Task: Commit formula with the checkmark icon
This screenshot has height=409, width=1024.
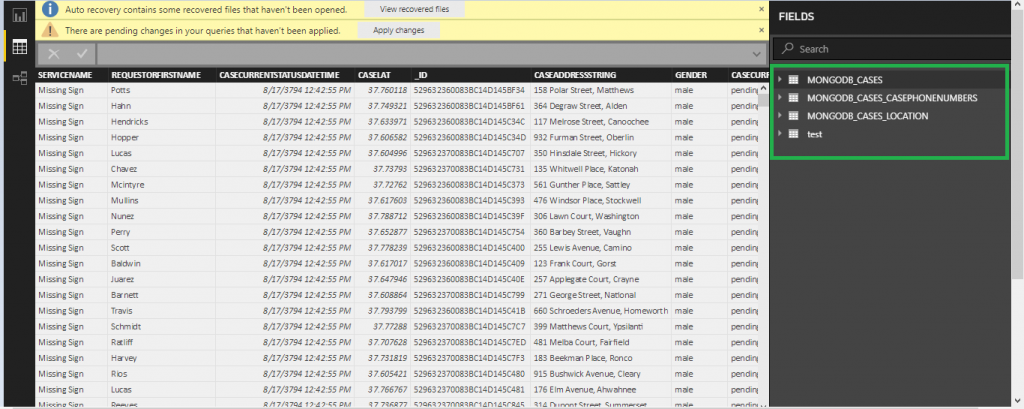Action: click(81, 54)
